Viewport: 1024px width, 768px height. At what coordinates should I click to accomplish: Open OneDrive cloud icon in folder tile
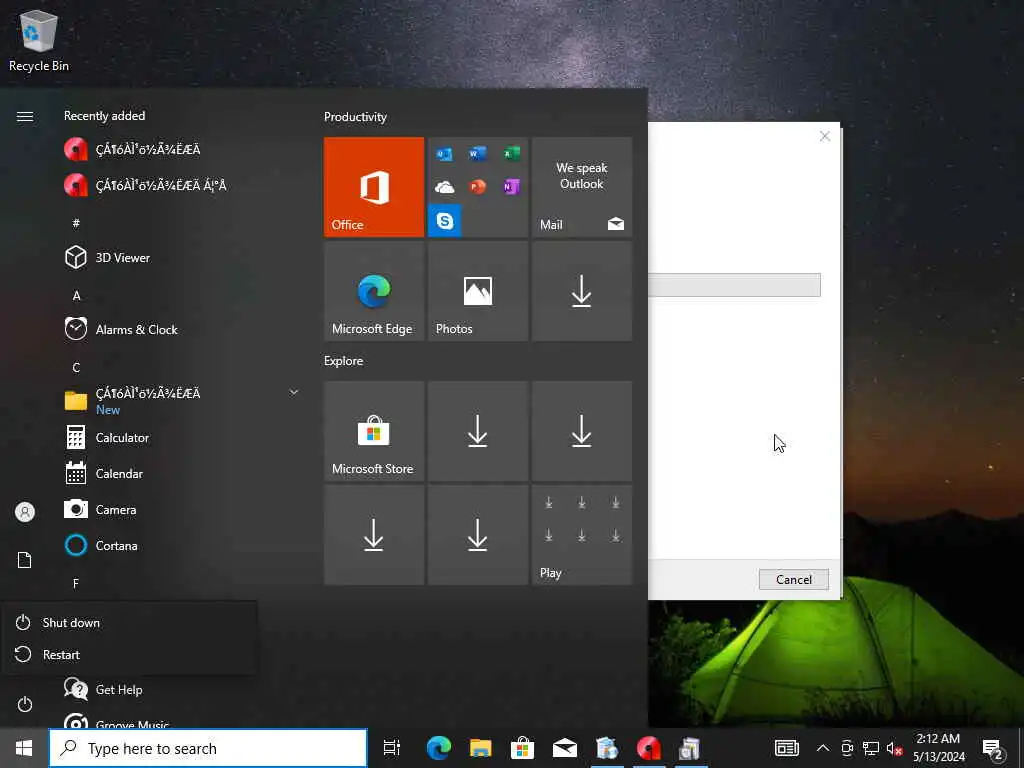tap(445, 187)
